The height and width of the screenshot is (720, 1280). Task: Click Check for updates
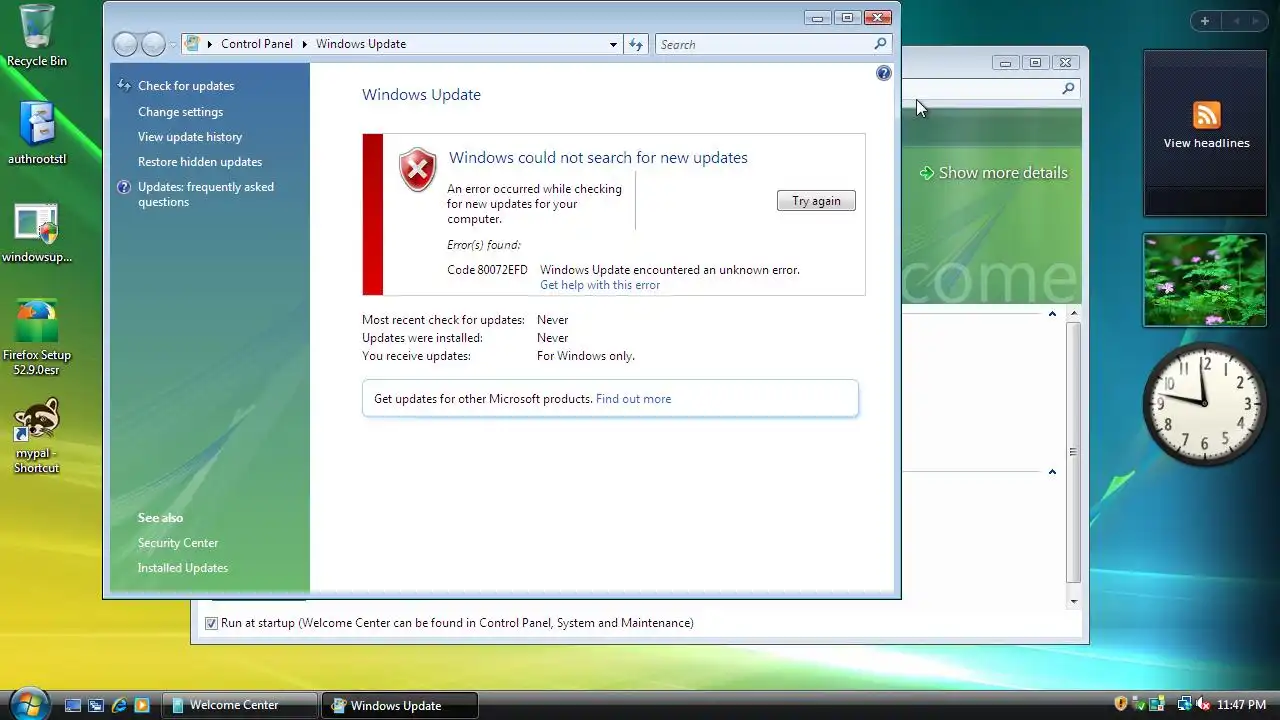[x=186, y=86]
